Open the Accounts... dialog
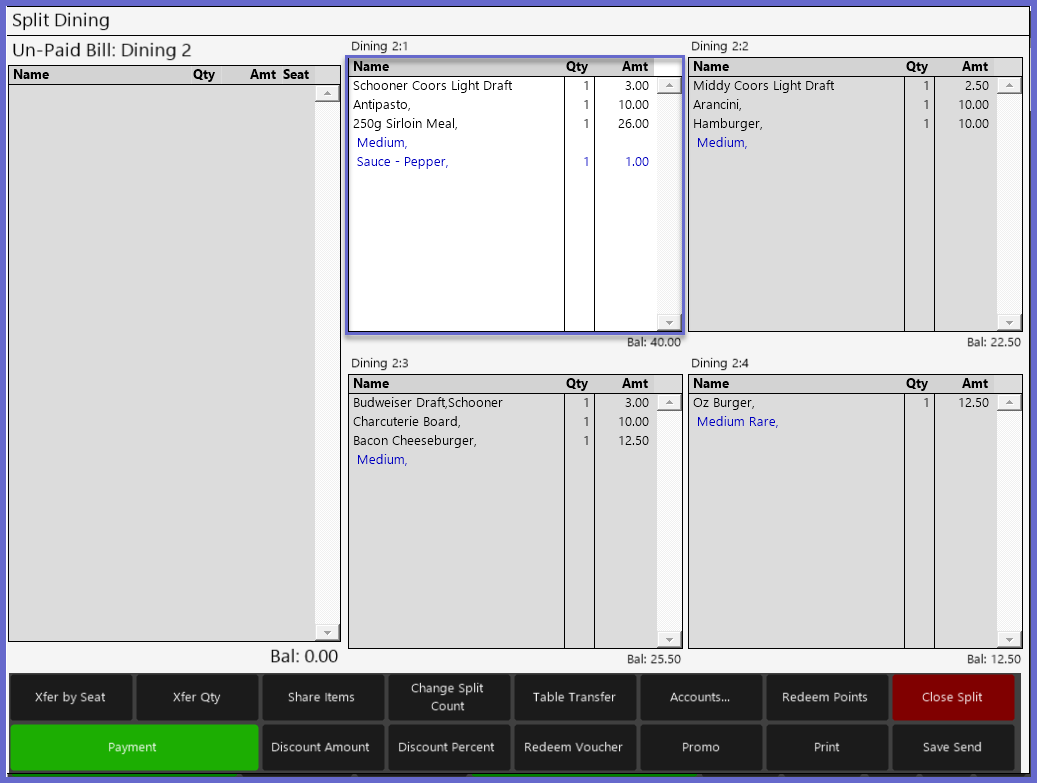1037x783 pixels. [700, 697]
